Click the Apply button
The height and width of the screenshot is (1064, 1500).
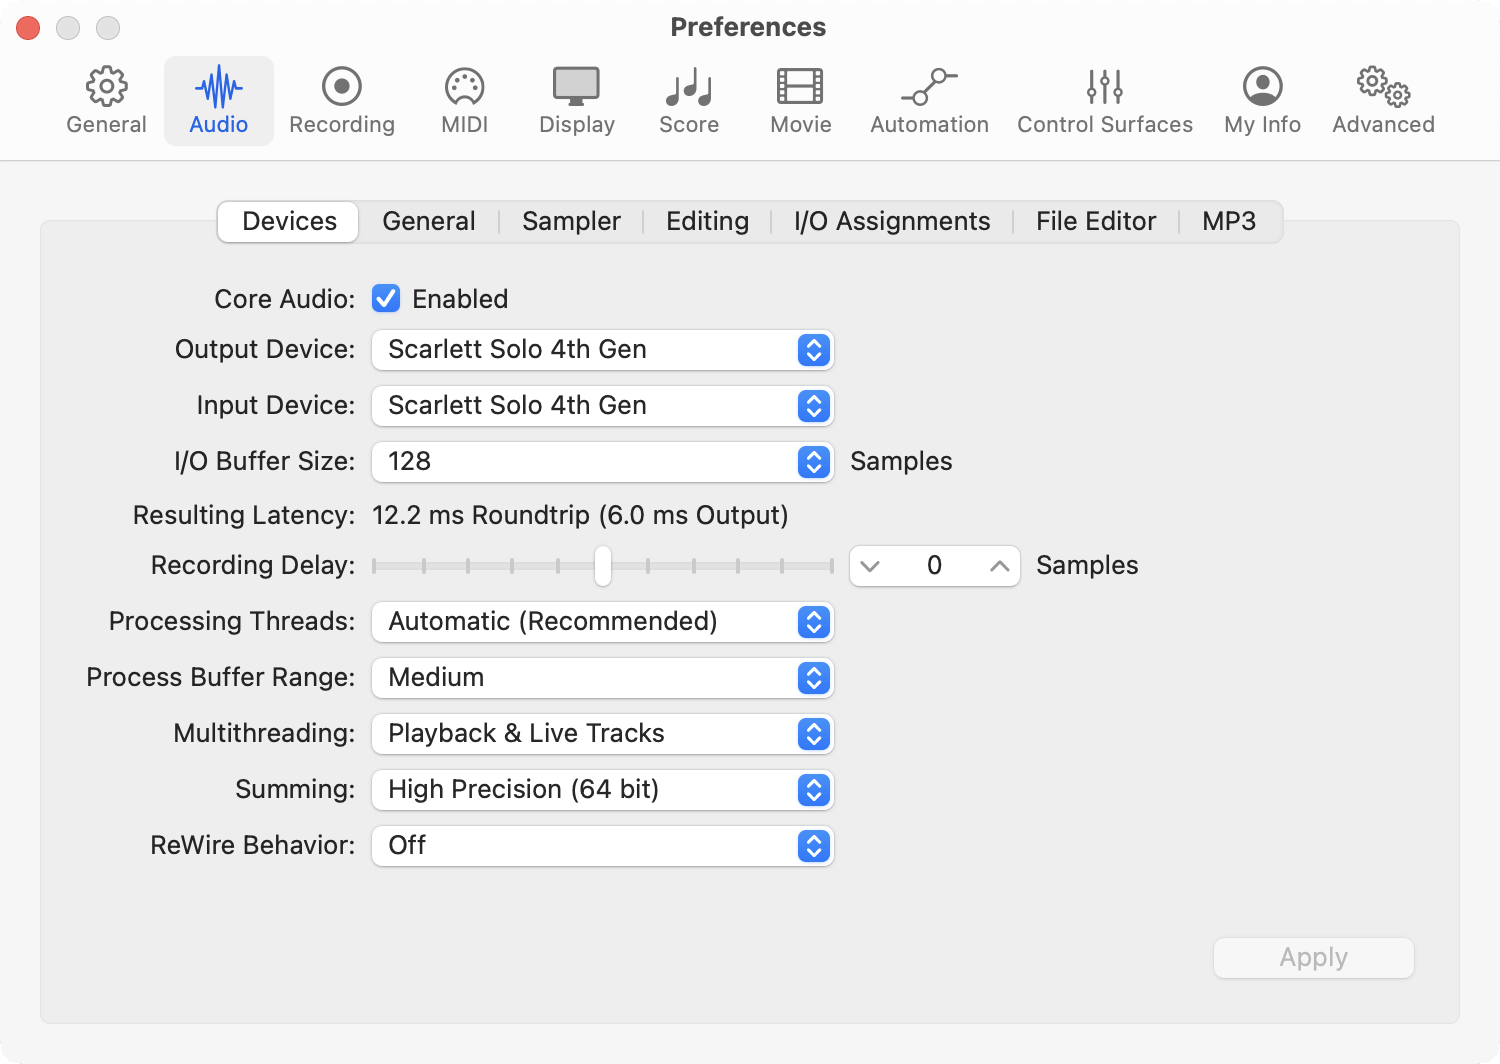1313,957
